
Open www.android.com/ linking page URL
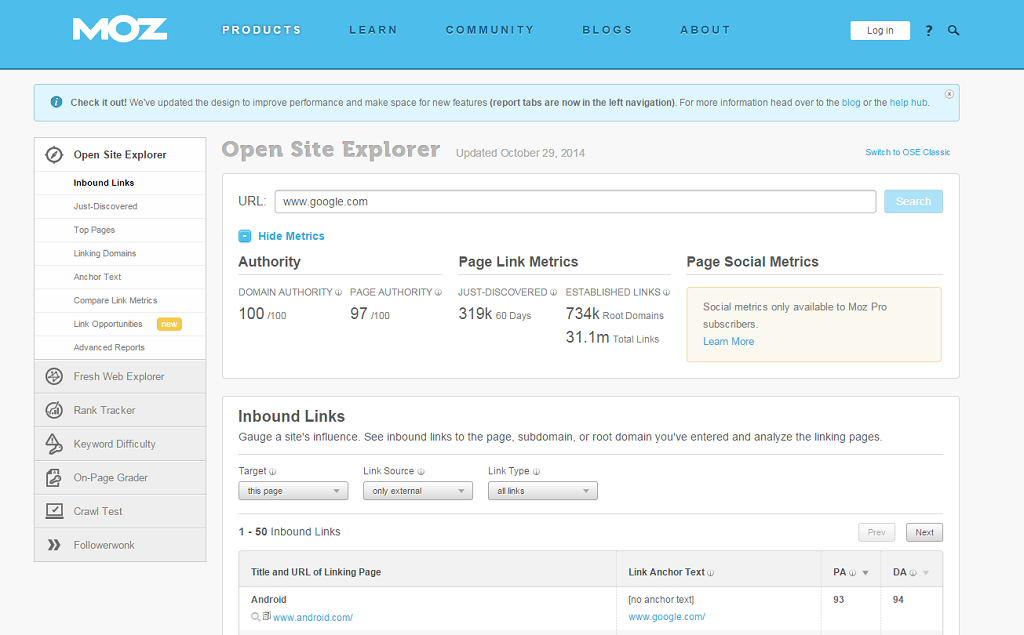(x=313, y=617)
